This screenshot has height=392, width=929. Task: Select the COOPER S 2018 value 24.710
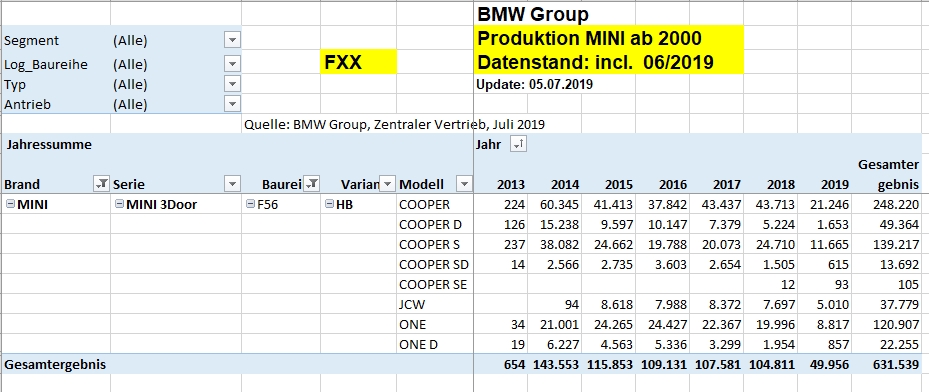(x=776, y=245)
